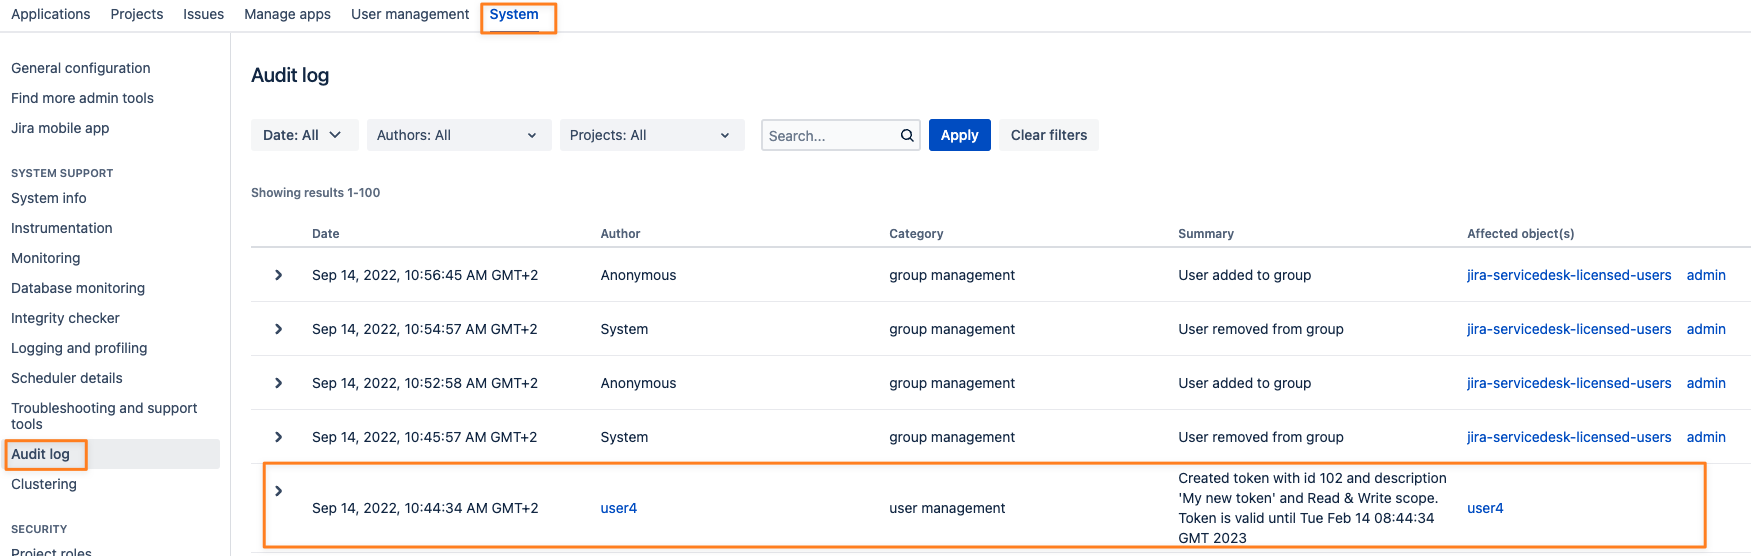Click the Date column header

326,234
